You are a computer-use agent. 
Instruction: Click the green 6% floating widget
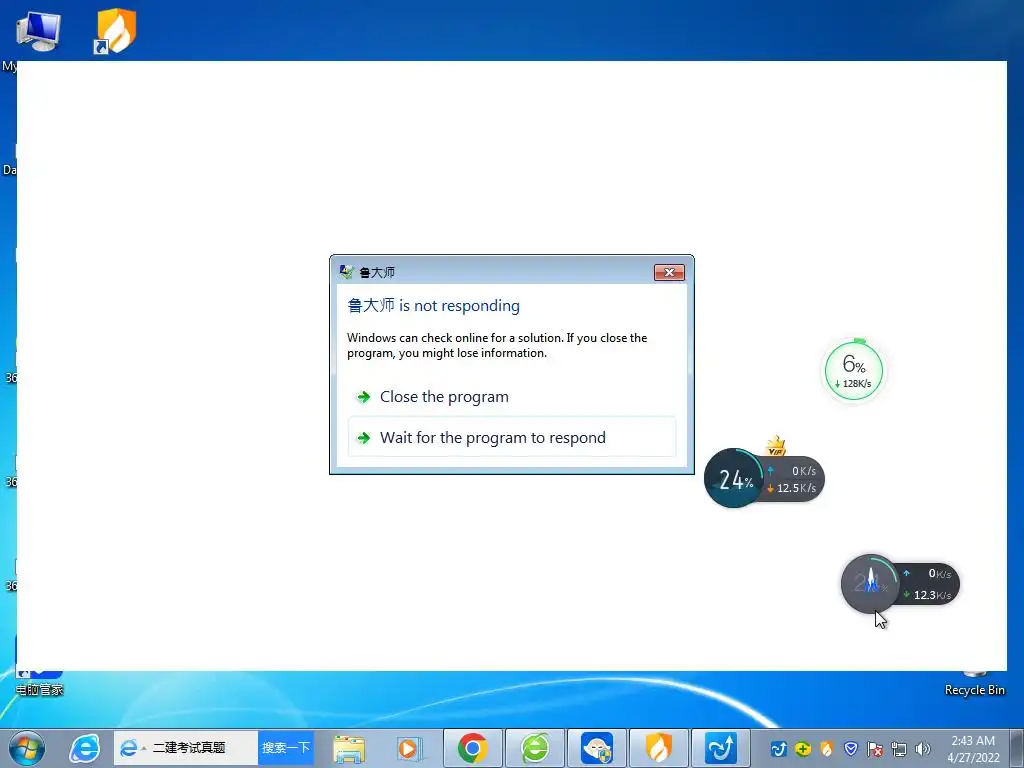point(854,371)
